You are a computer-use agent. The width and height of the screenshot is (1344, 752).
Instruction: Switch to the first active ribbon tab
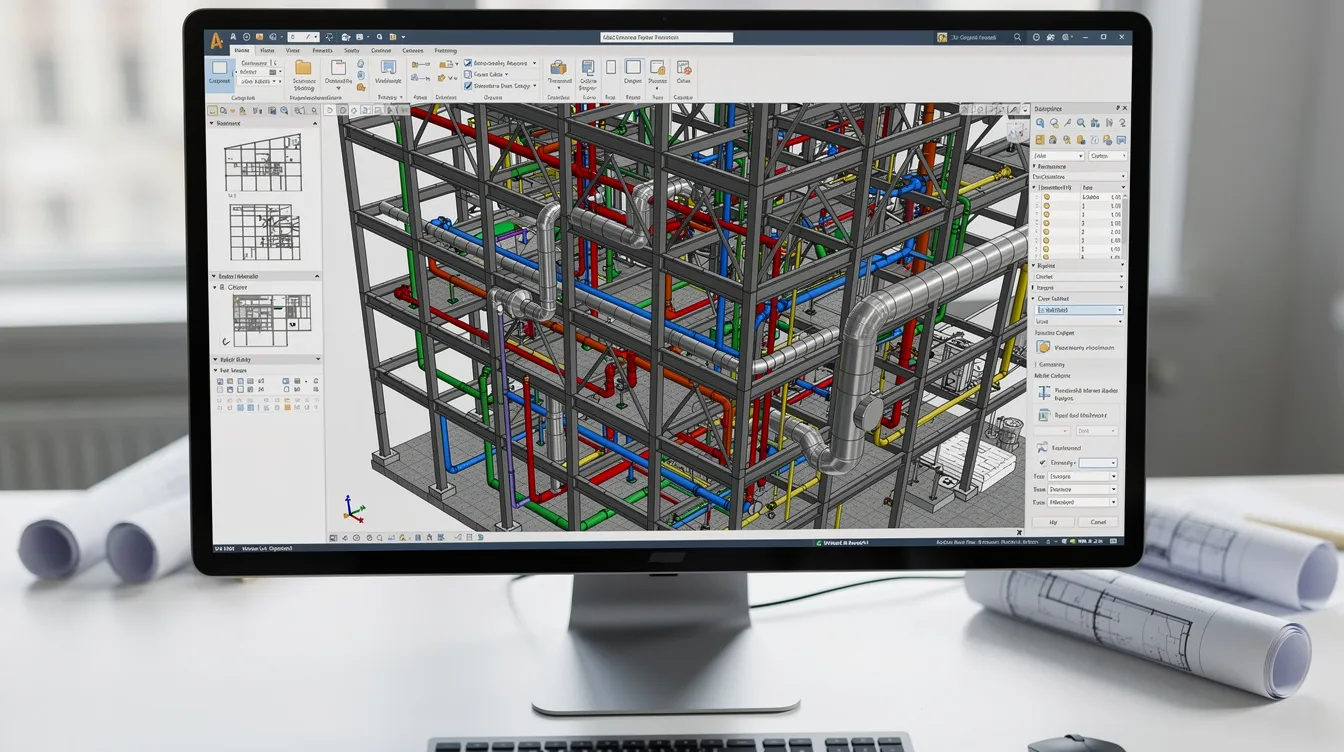coord(242,50)
